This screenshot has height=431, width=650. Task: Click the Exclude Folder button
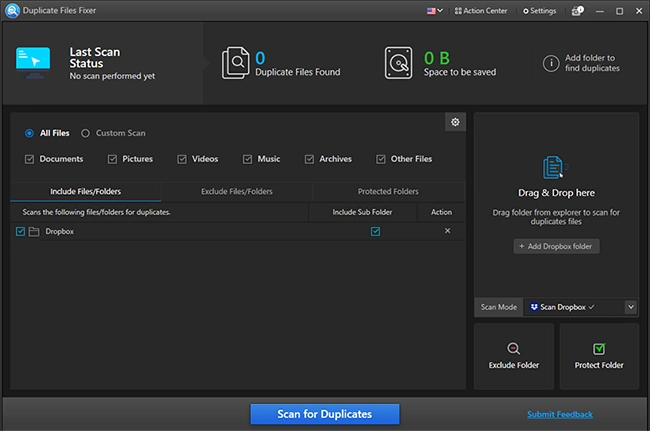coord(514,356)
